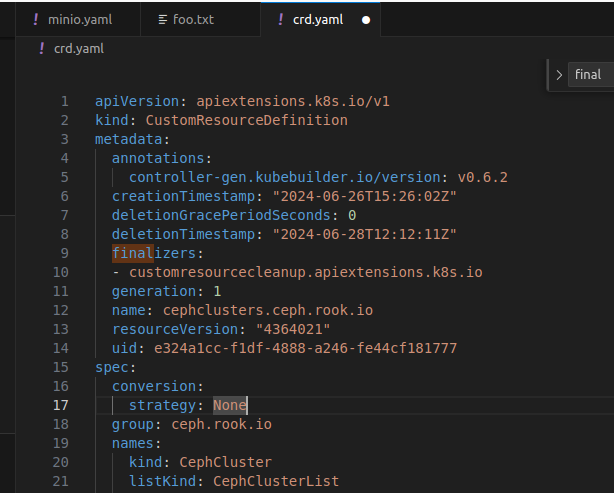
Task: Click the YAML icon on crd.yaml tab
Action: click(x=280, y=20)
